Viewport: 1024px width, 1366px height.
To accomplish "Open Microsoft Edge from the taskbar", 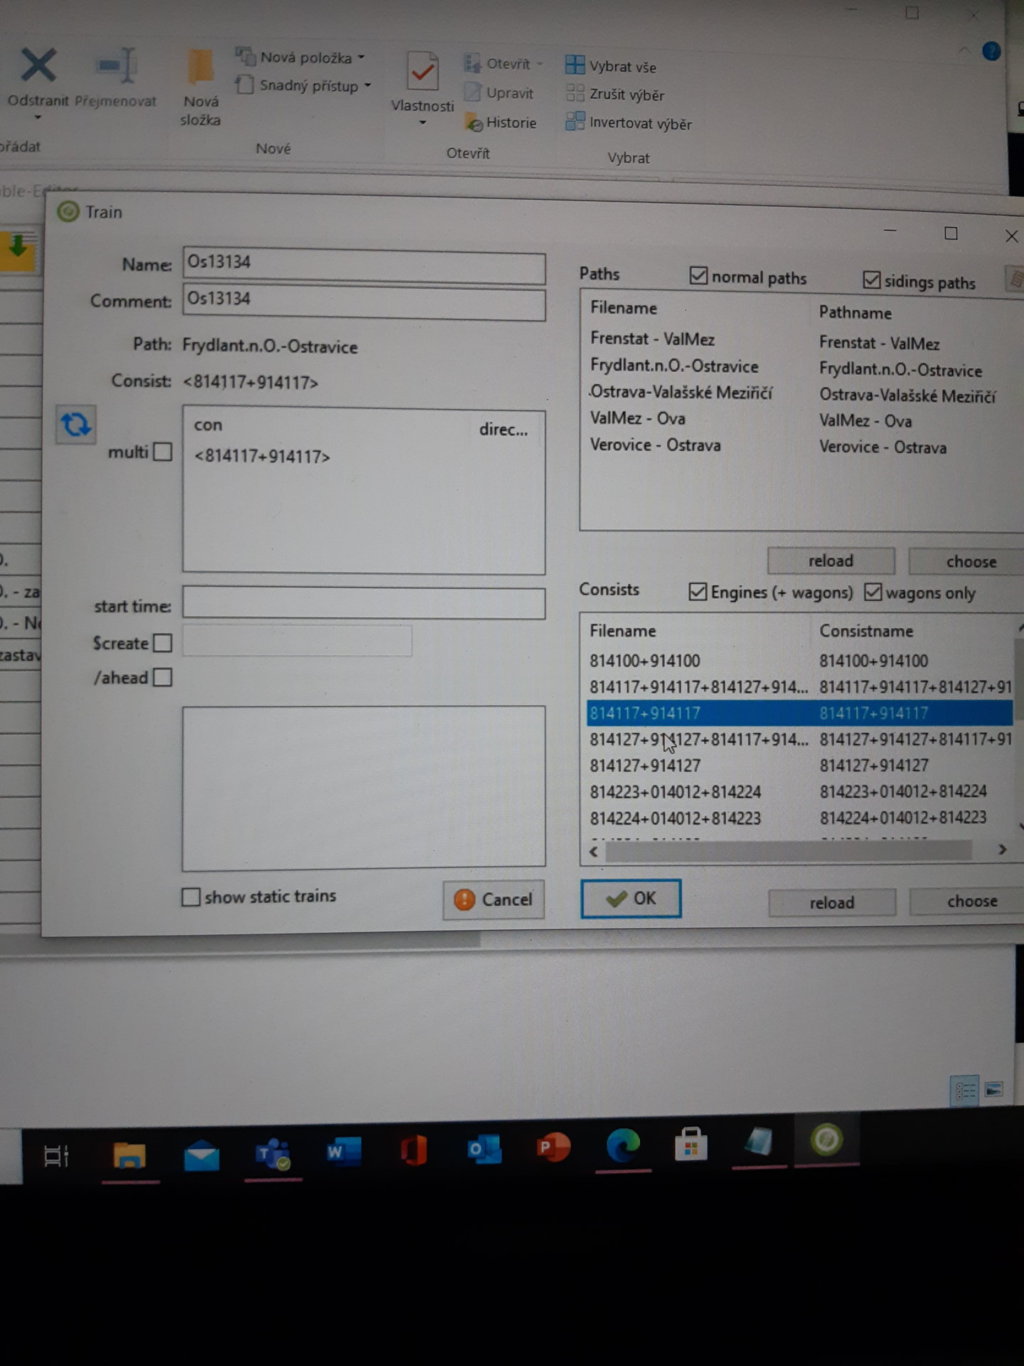I will click(x=623, y=1146).
